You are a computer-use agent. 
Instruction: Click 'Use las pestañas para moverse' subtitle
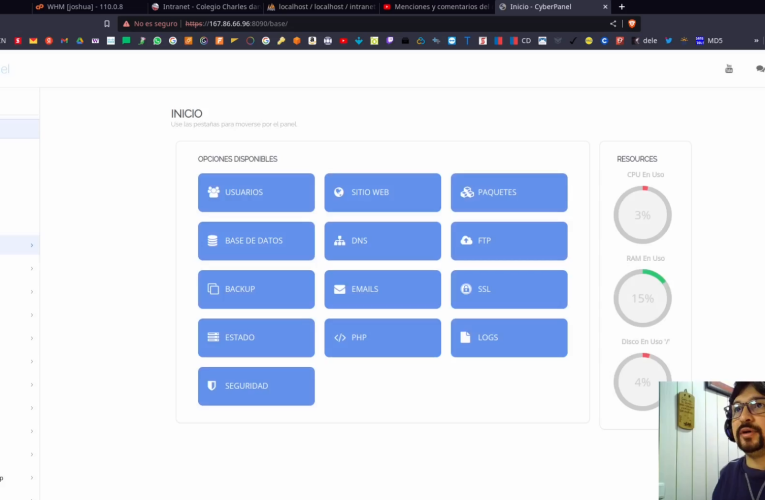234,124
